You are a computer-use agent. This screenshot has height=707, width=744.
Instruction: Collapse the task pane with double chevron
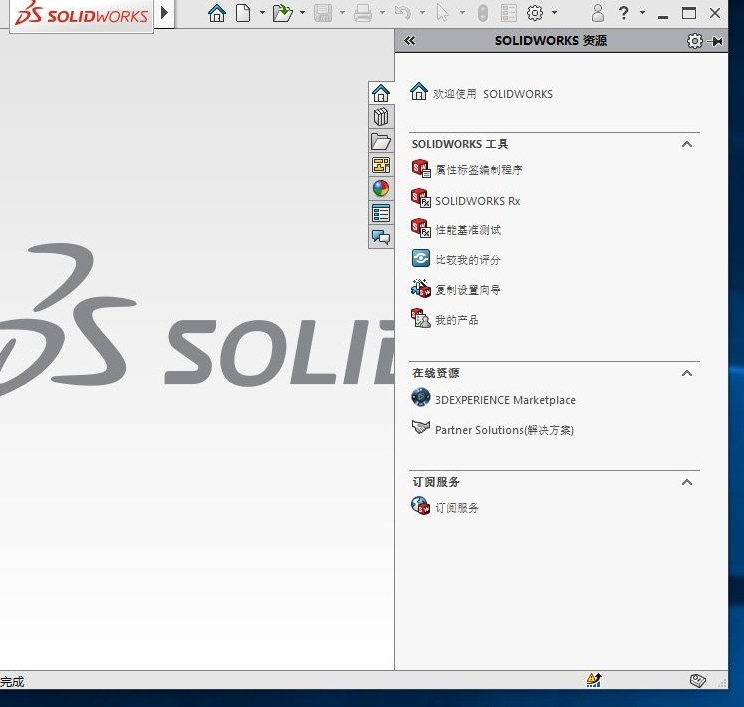point(409,41)
